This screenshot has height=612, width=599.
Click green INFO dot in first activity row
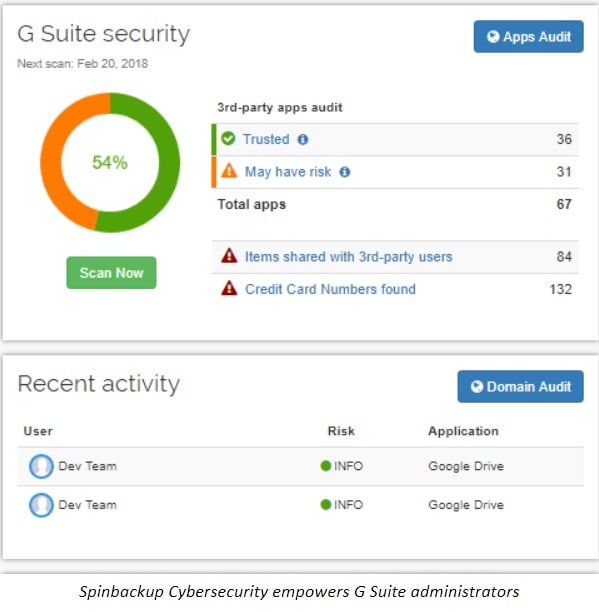325,466
